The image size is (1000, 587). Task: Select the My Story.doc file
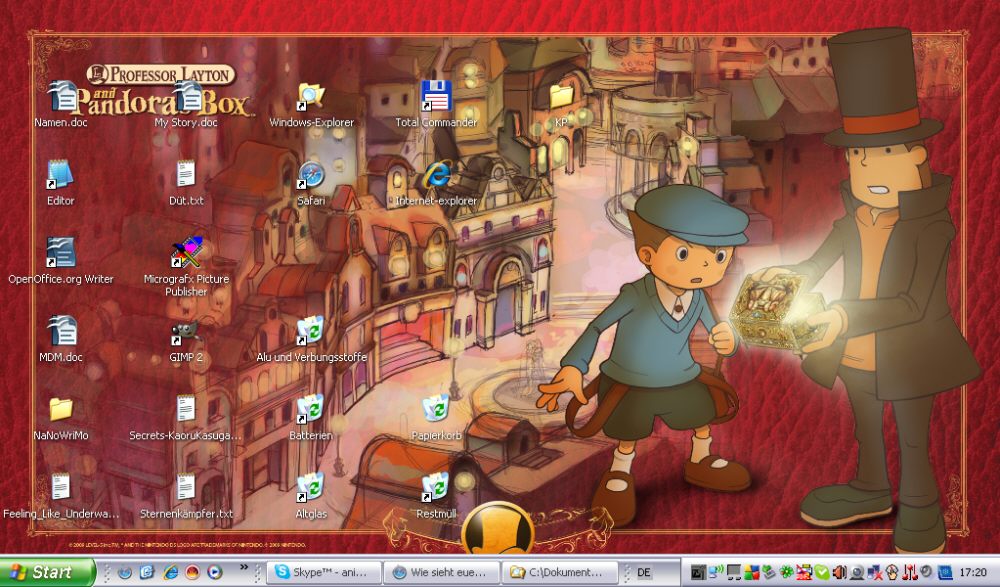click(x=186, y=97)
